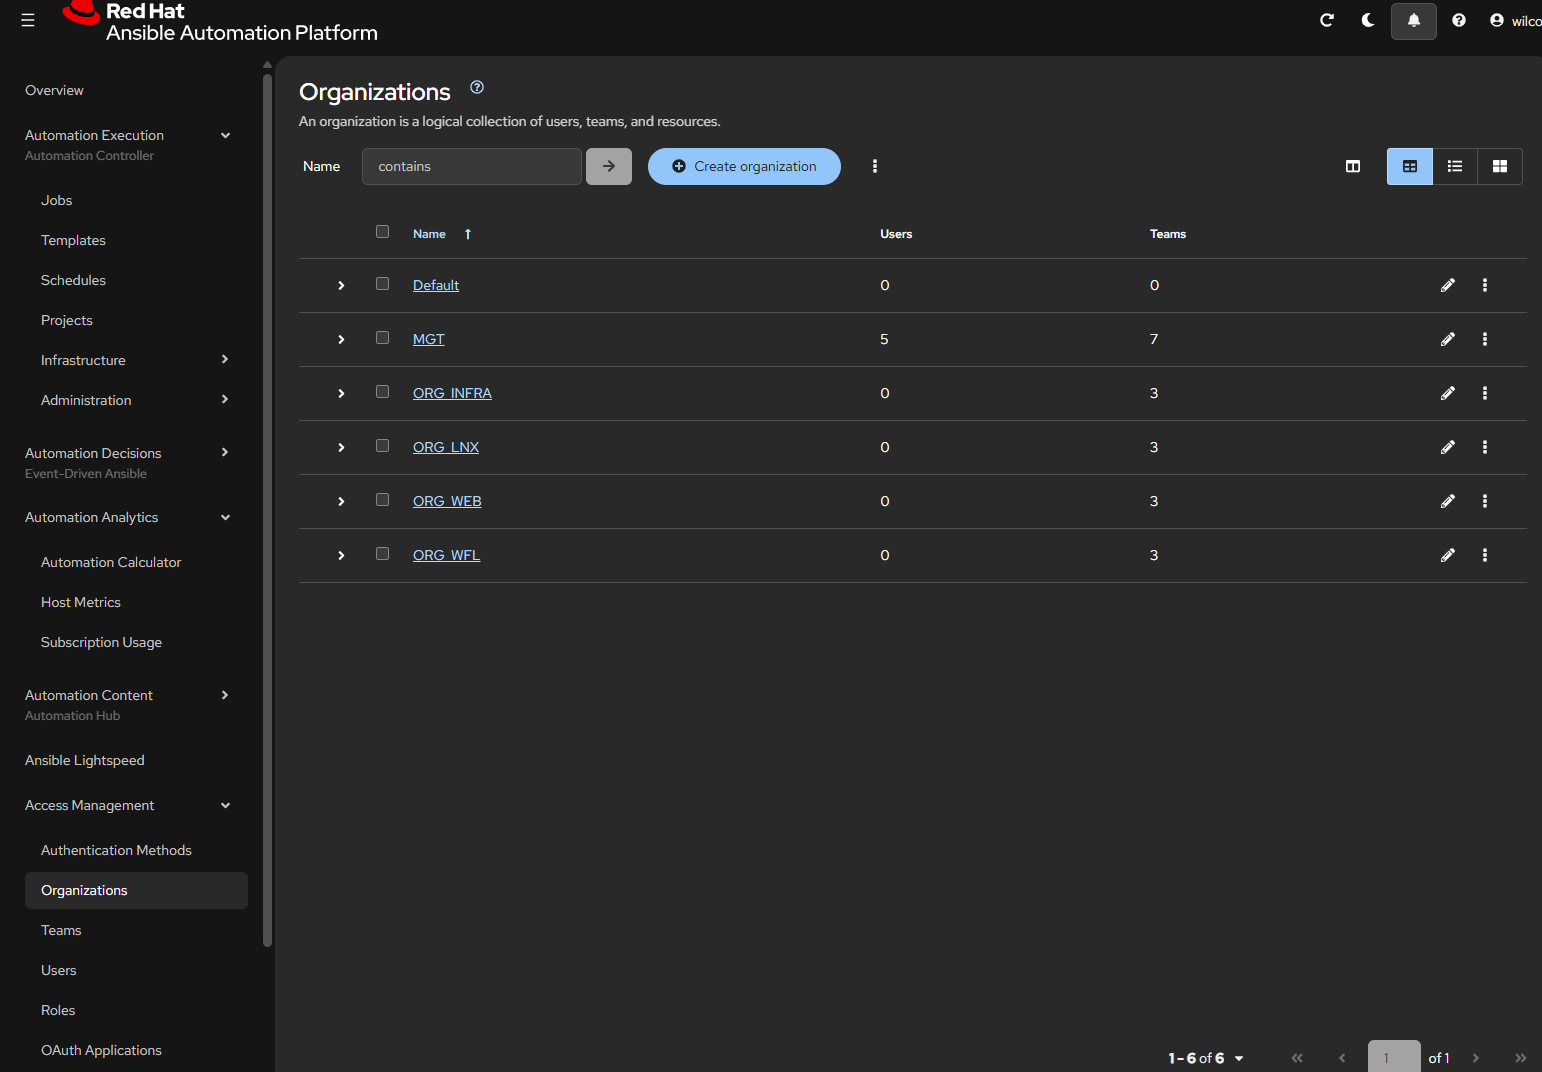Open the kebab menu for ORG_LNX
Screen dimensions: 1542x1072
(x=1484, y=447)
